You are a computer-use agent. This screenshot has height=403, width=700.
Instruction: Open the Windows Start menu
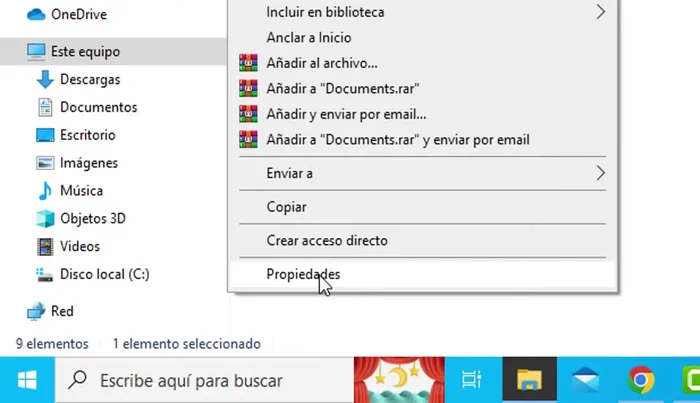[27, 380]
